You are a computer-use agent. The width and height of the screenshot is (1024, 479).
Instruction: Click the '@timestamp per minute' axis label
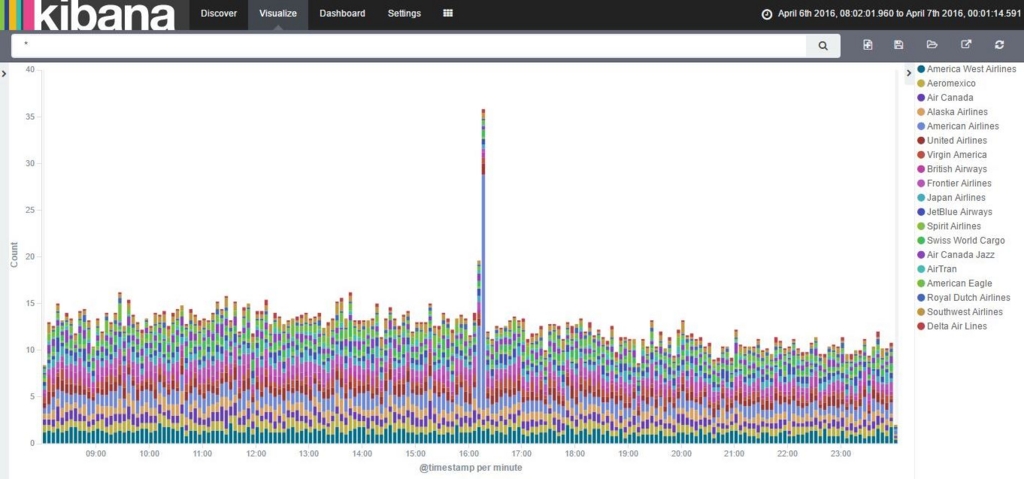tap(471, 468)
